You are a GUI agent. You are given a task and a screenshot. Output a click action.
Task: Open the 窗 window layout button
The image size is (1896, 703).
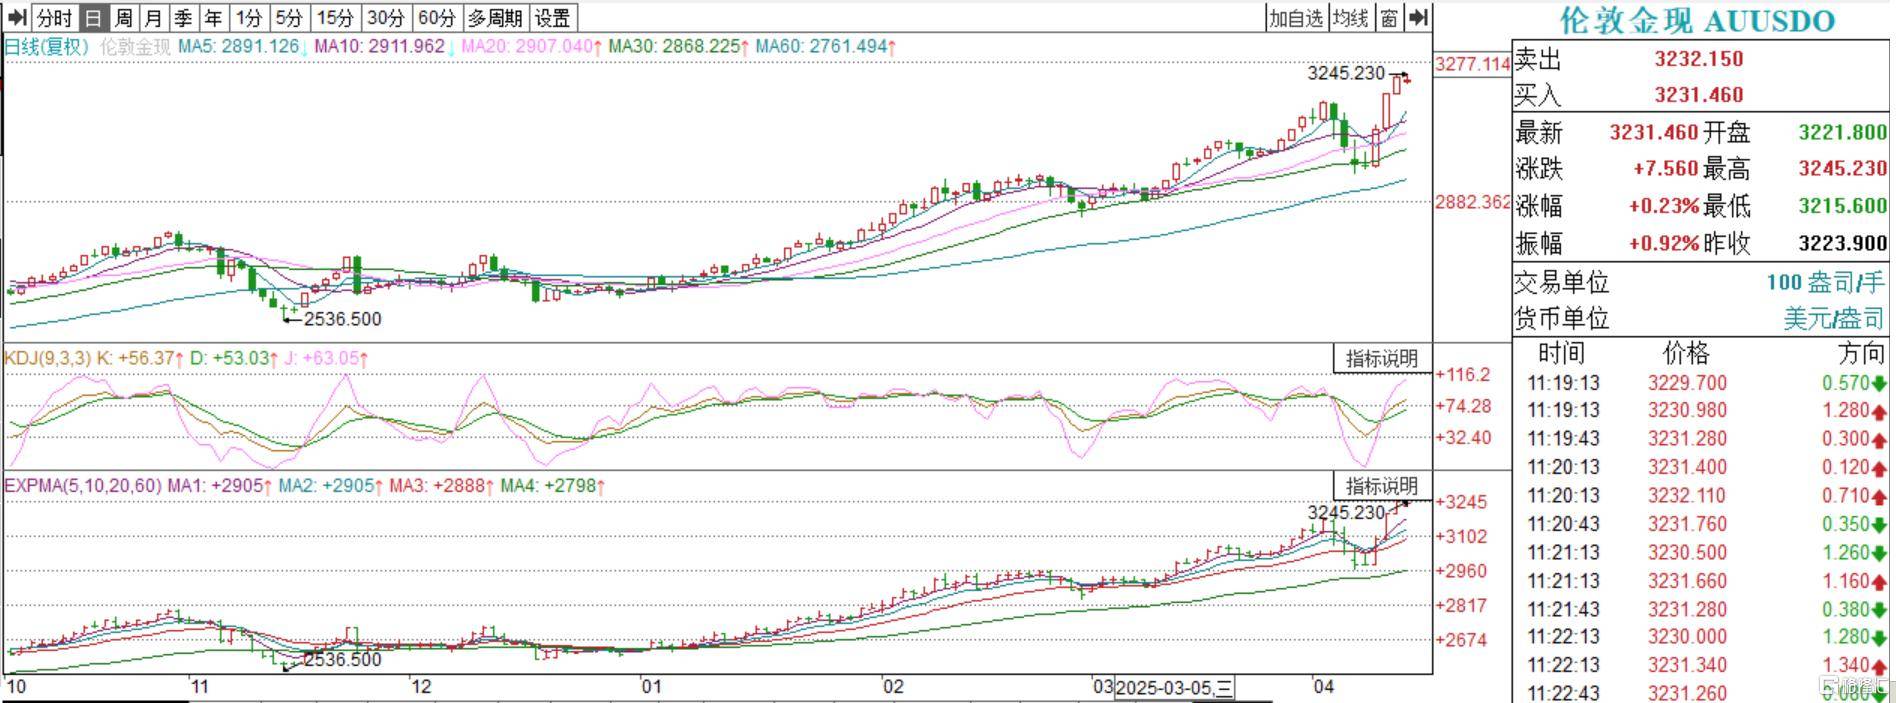coord(1389,18)
